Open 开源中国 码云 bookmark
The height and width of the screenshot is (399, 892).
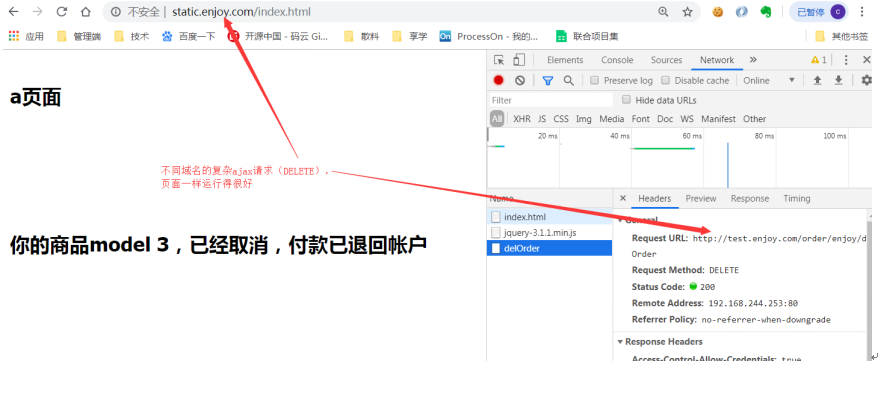(x=278, y=36)
